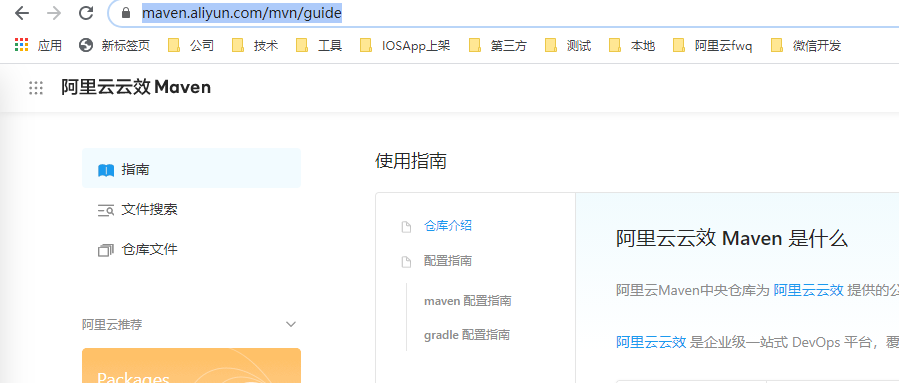Click the 阿里云推荐 section label
Image resolution: width=899 pixels, height=383 pixels.
112,325
